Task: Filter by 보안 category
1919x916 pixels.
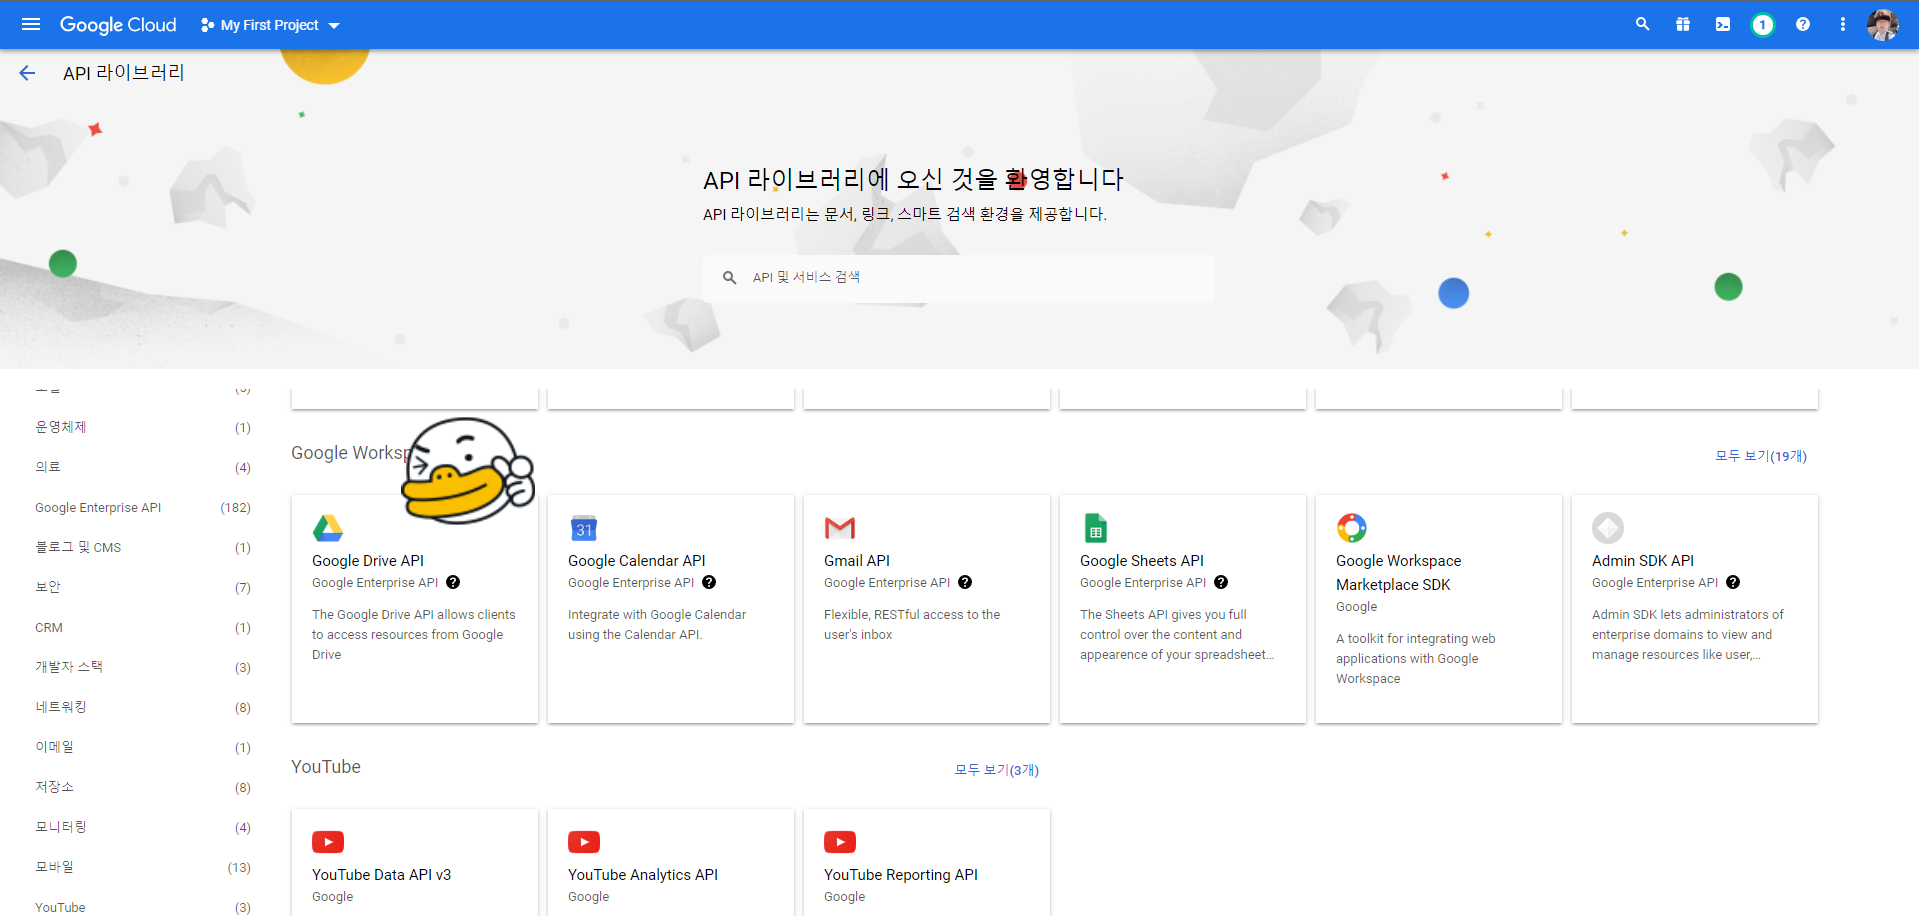Action: pyautogui.click(x=143, y=587)
